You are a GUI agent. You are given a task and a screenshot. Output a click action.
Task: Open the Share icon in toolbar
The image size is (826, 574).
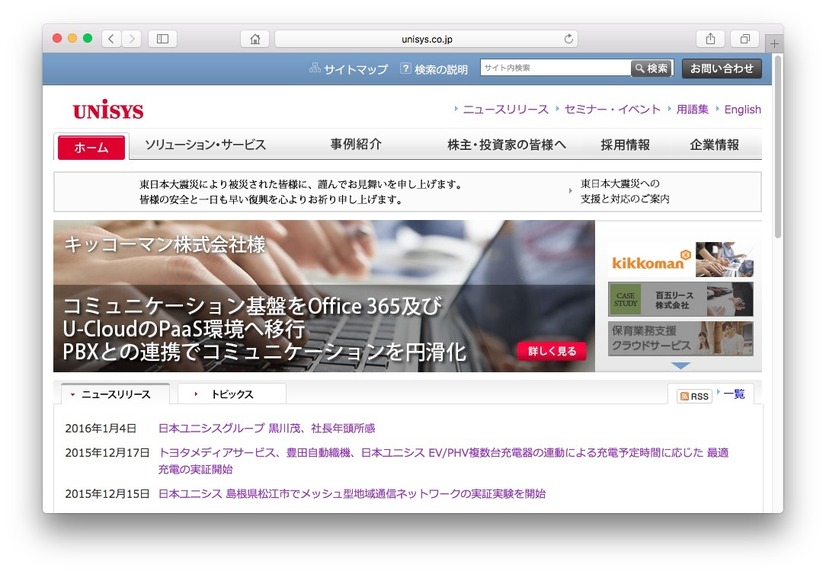click(x=710, y=38)
